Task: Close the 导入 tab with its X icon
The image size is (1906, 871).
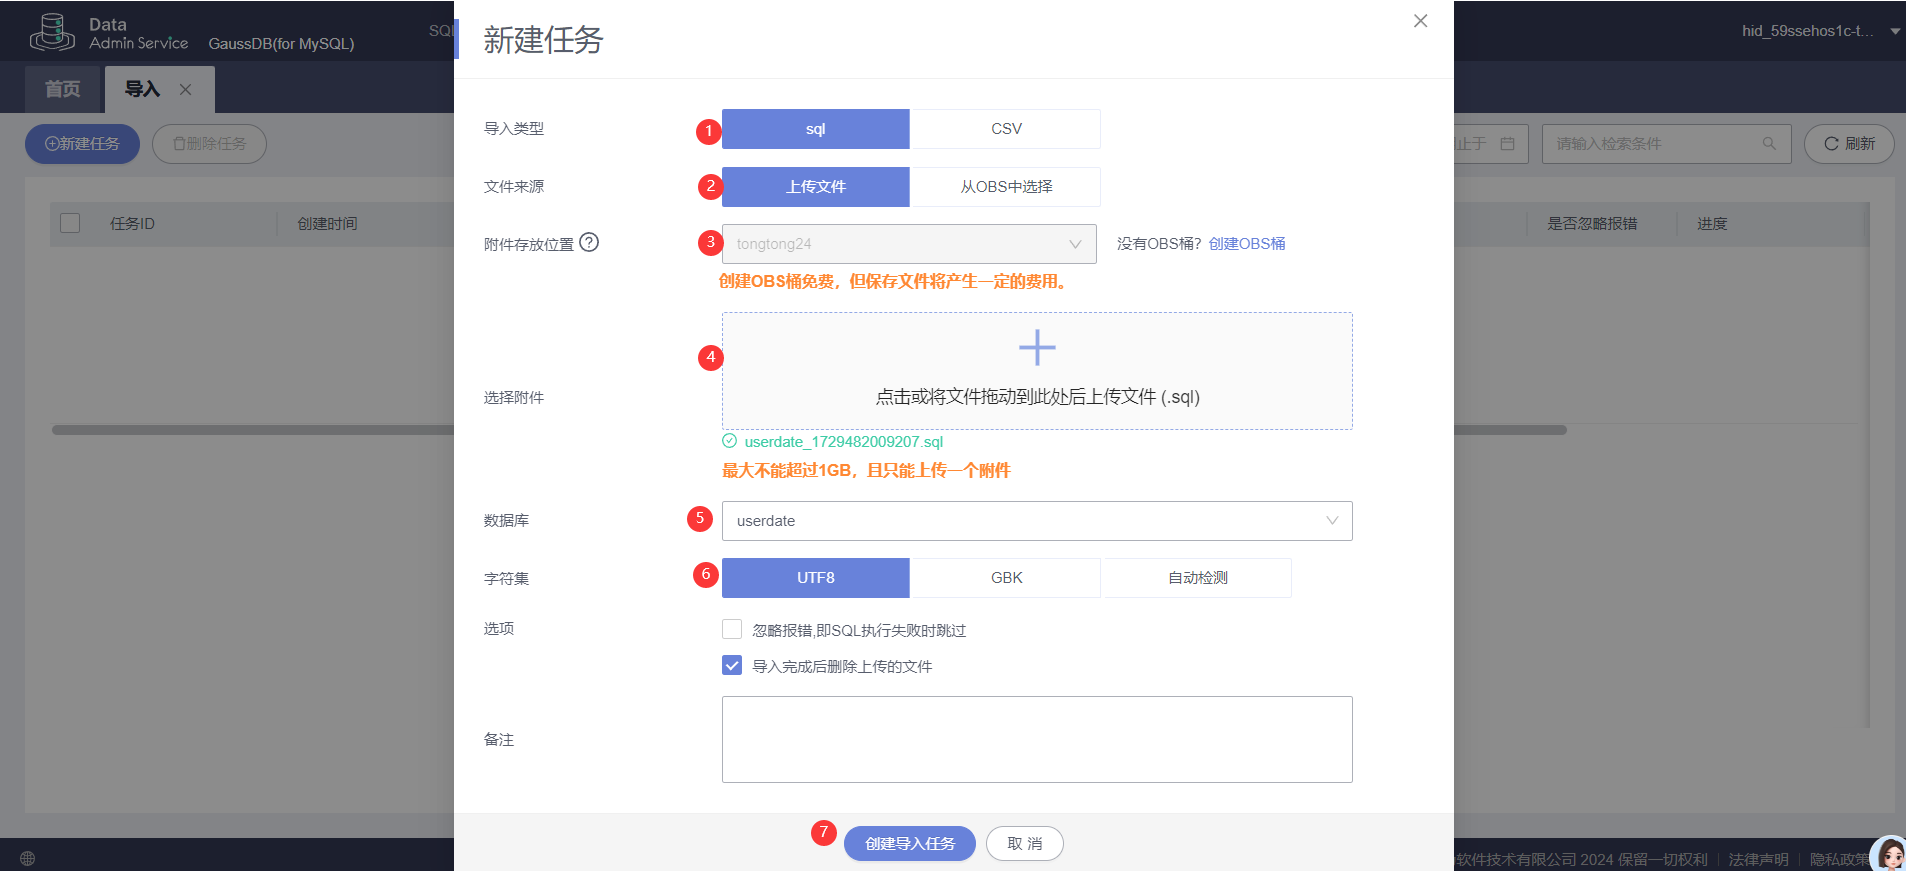Action: [x=185, y=90]
